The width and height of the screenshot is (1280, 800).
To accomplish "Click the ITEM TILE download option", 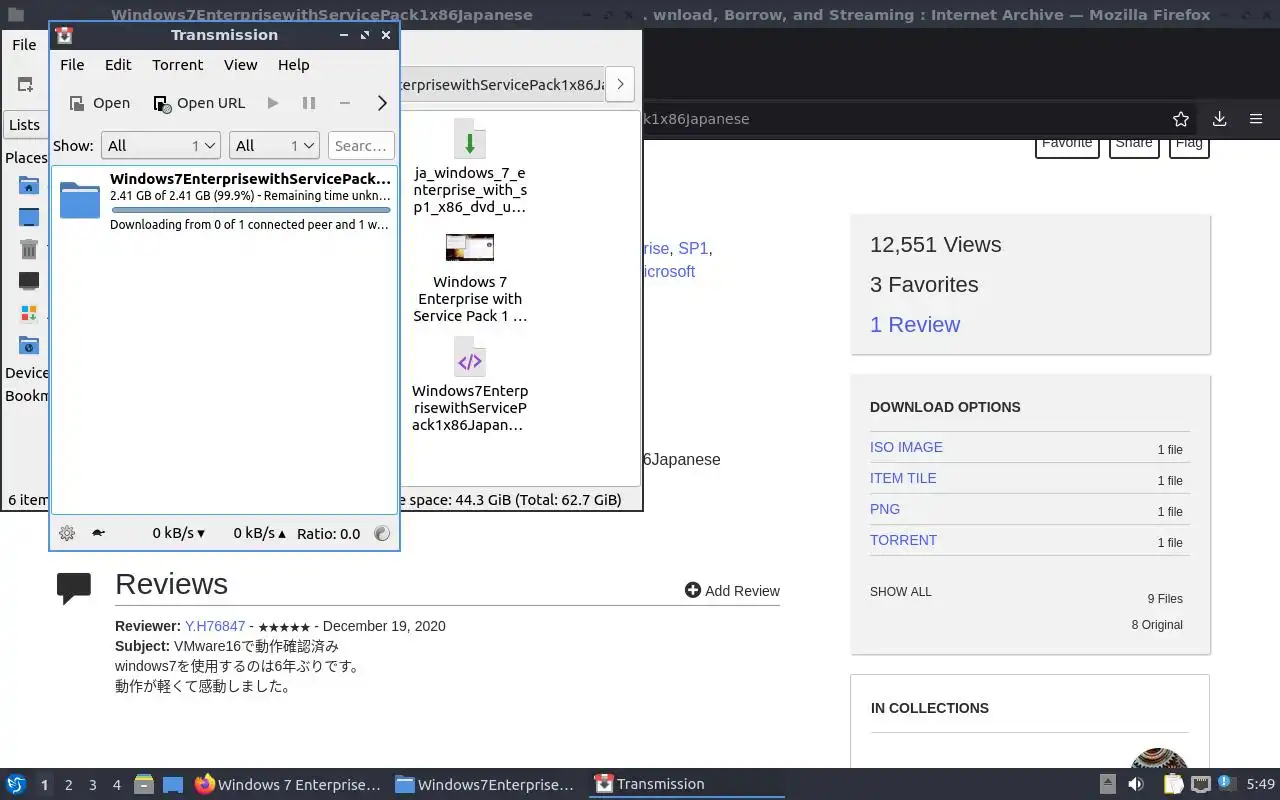I will [903, 478].
